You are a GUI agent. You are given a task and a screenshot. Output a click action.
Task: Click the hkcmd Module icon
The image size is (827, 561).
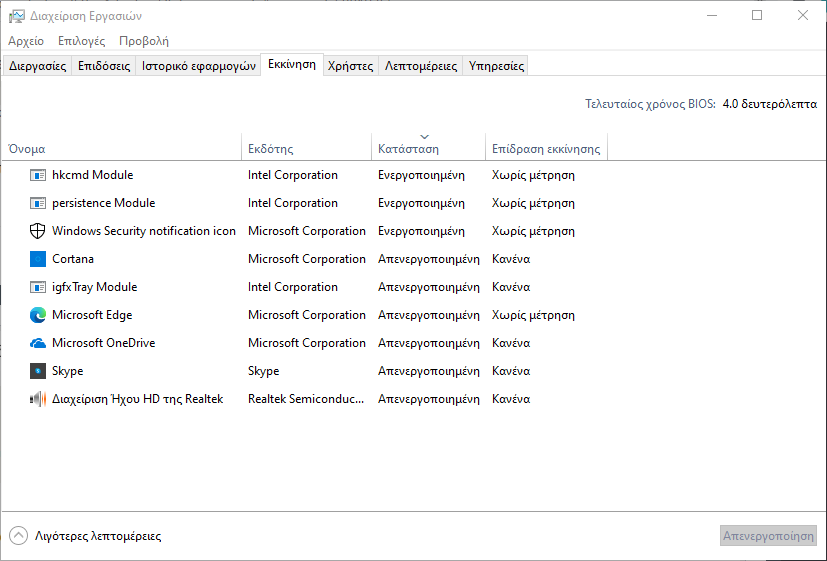click(x=38, y=175)
